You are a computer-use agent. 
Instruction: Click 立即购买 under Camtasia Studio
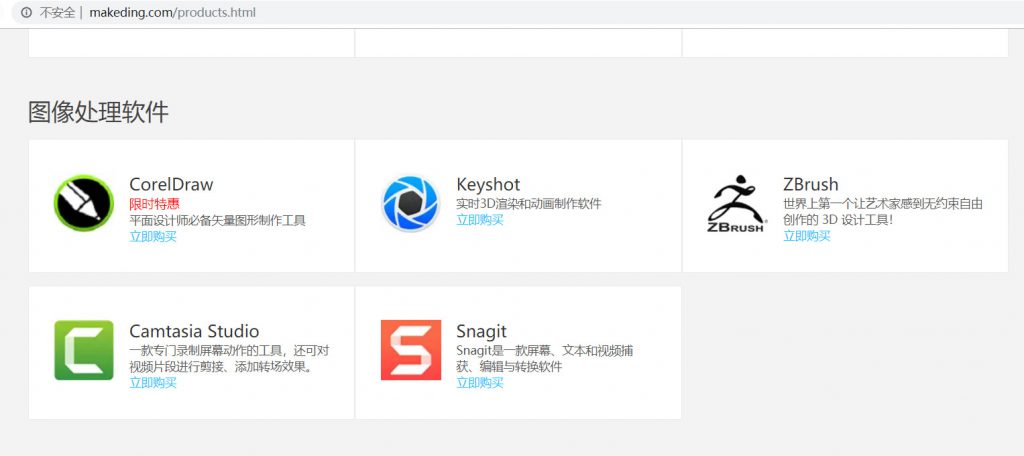click(x=153, y=383)
